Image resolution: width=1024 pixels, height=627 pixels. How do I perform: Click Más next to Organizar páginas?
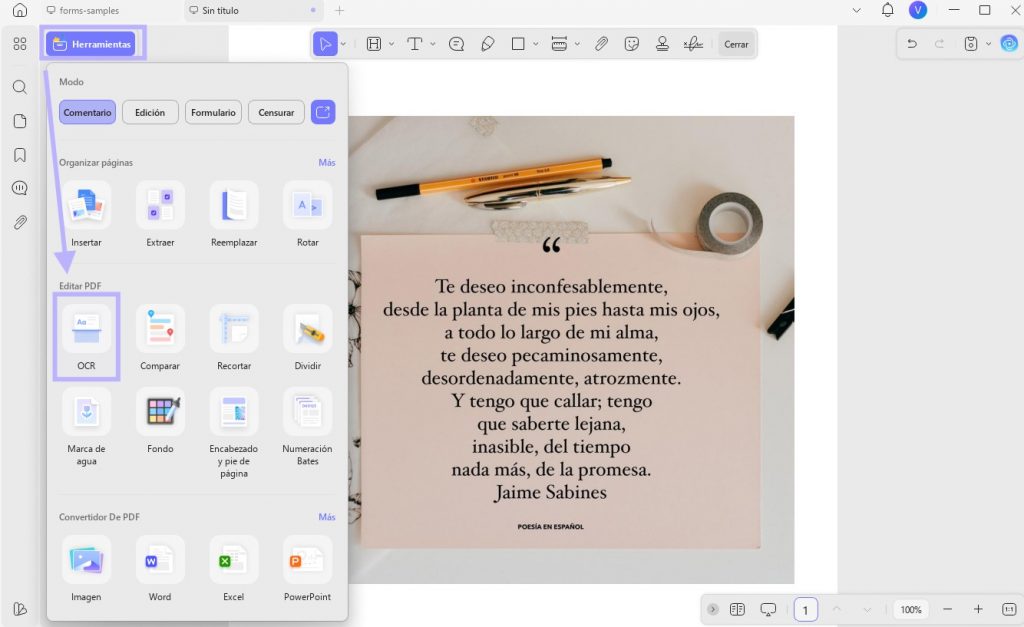tap(327, 162)
